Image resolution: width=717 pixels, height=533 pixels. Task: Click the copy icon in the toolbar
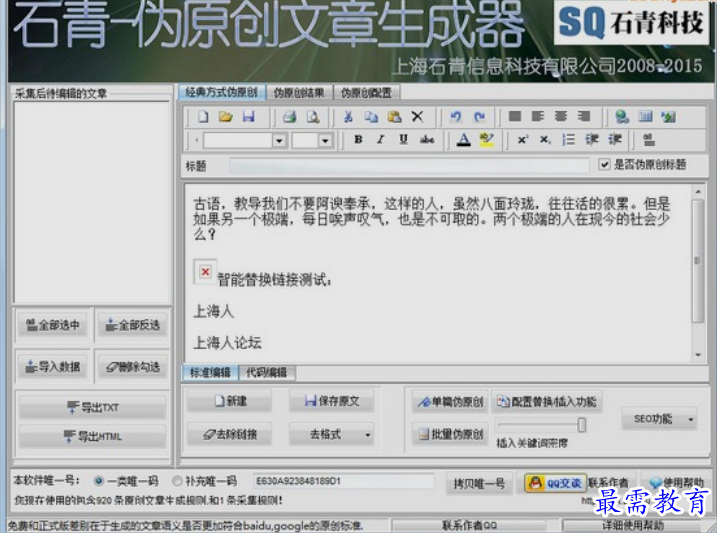pos(371,117)
